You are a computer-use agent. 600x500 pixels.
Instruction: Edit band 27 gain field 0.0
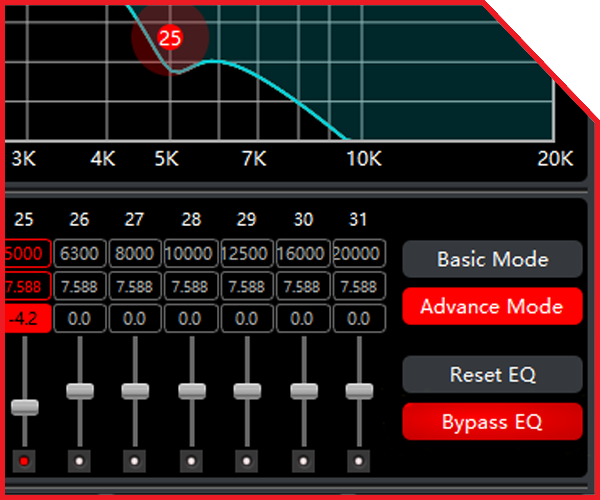point(135,318)
